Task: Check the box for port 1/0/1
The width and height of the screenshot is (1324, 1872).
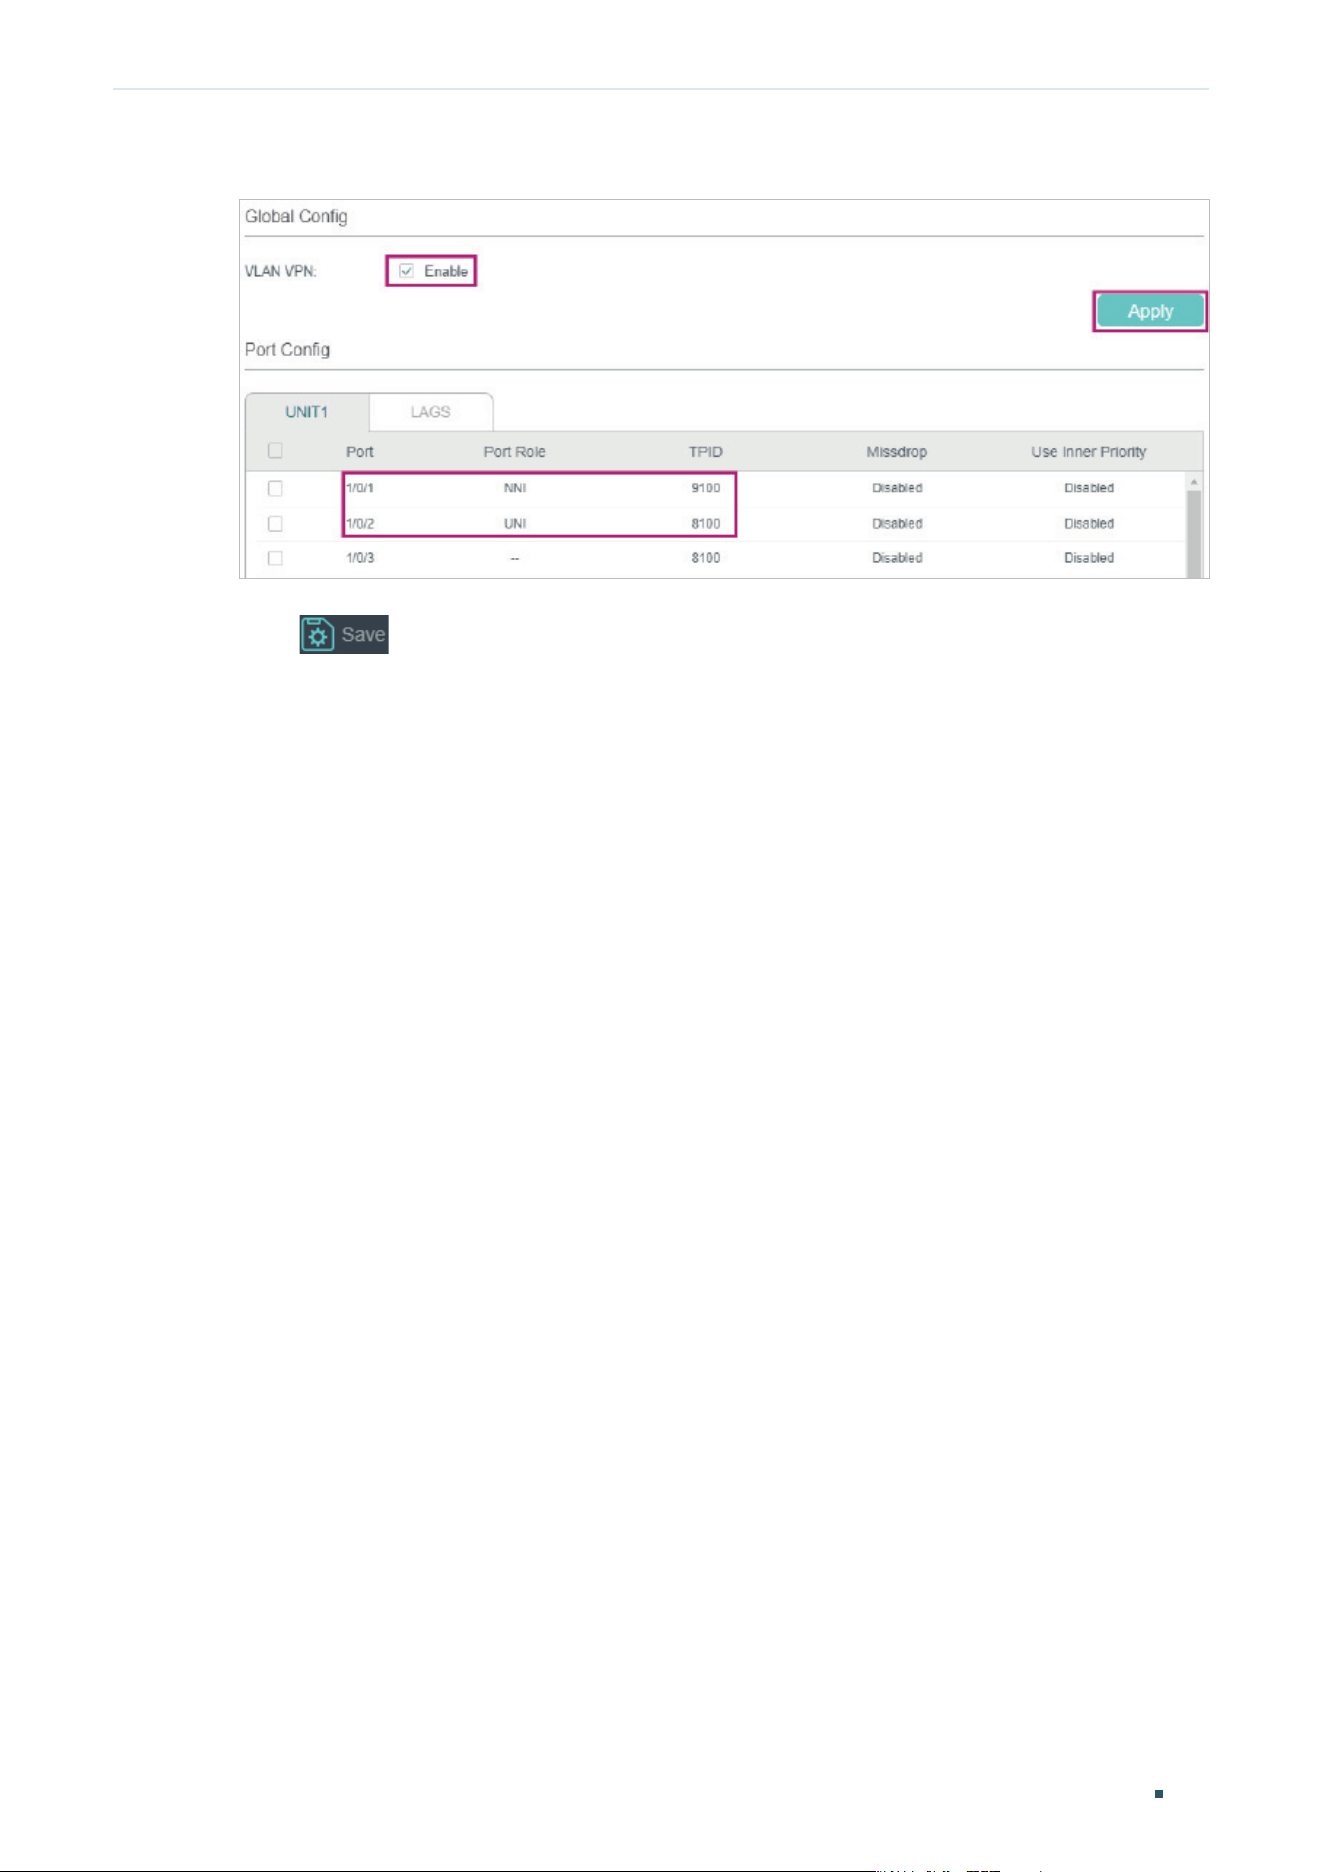Action: (x=275, y=488)
